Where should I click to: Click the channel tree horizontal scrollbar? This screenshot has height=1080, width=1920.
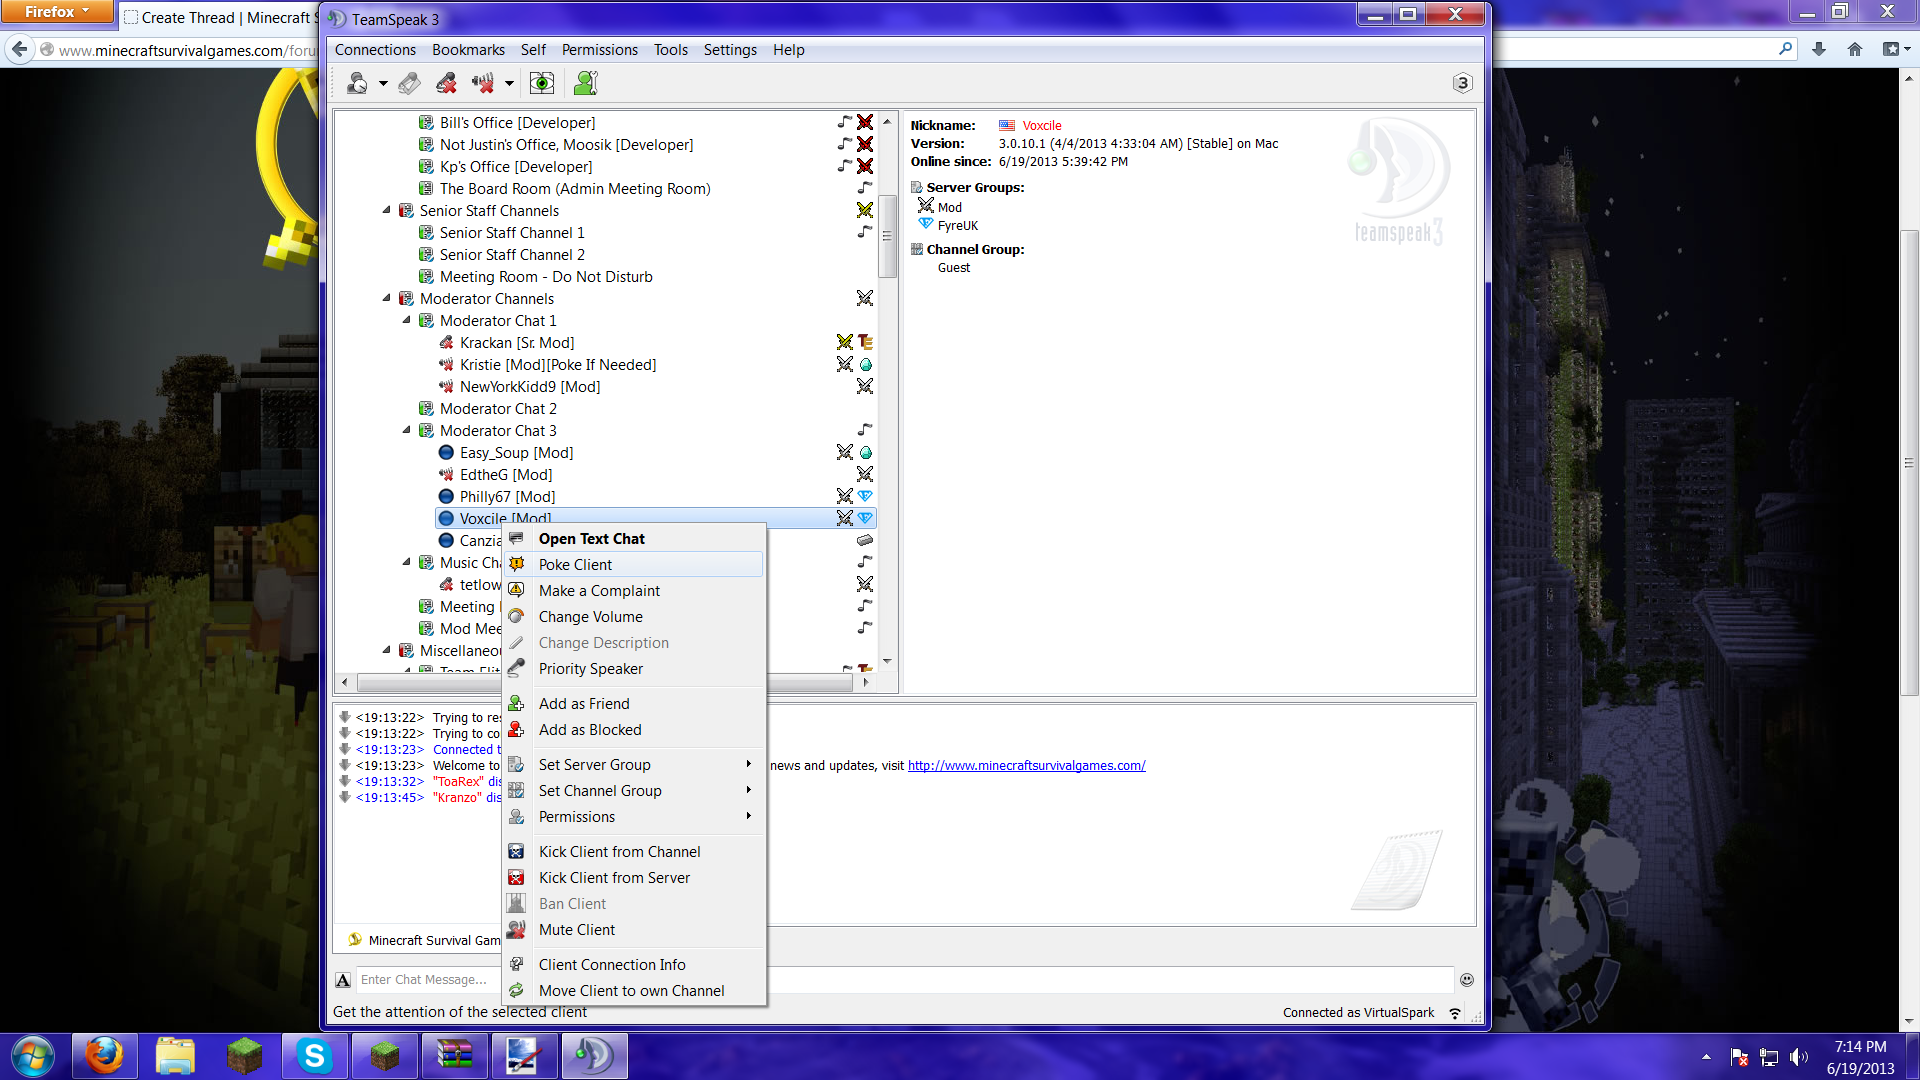tap(604, 683)
